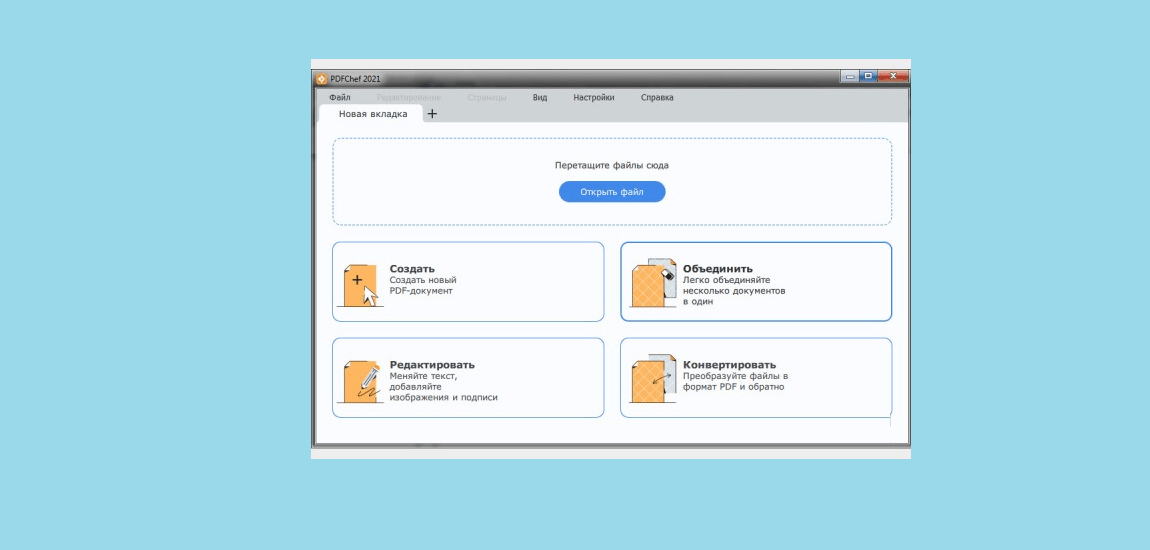
Task: Click the Создать page-with-plus icon
Action: tap(362, 285)
